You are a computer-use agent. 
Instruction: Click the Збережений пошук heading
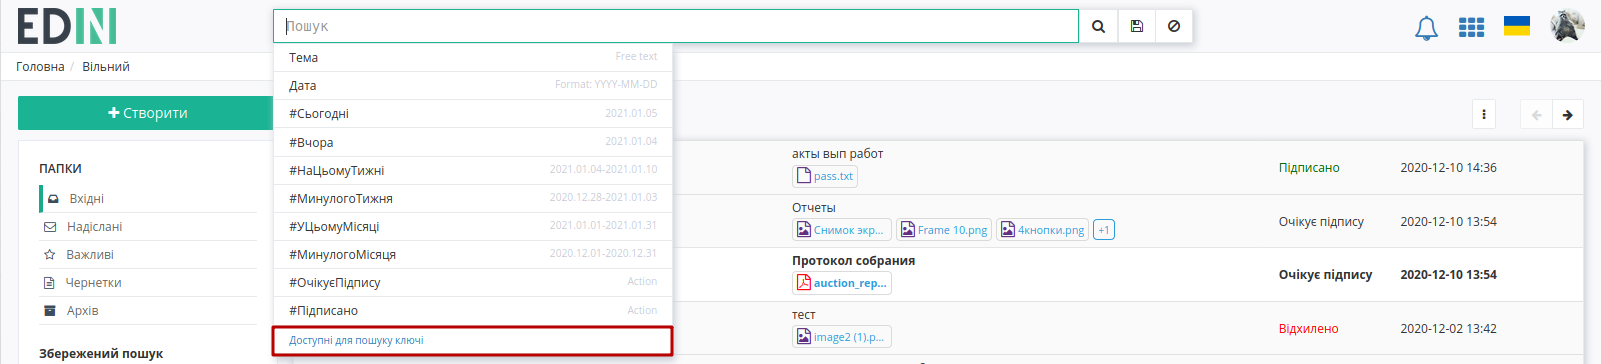click(101, 354)
